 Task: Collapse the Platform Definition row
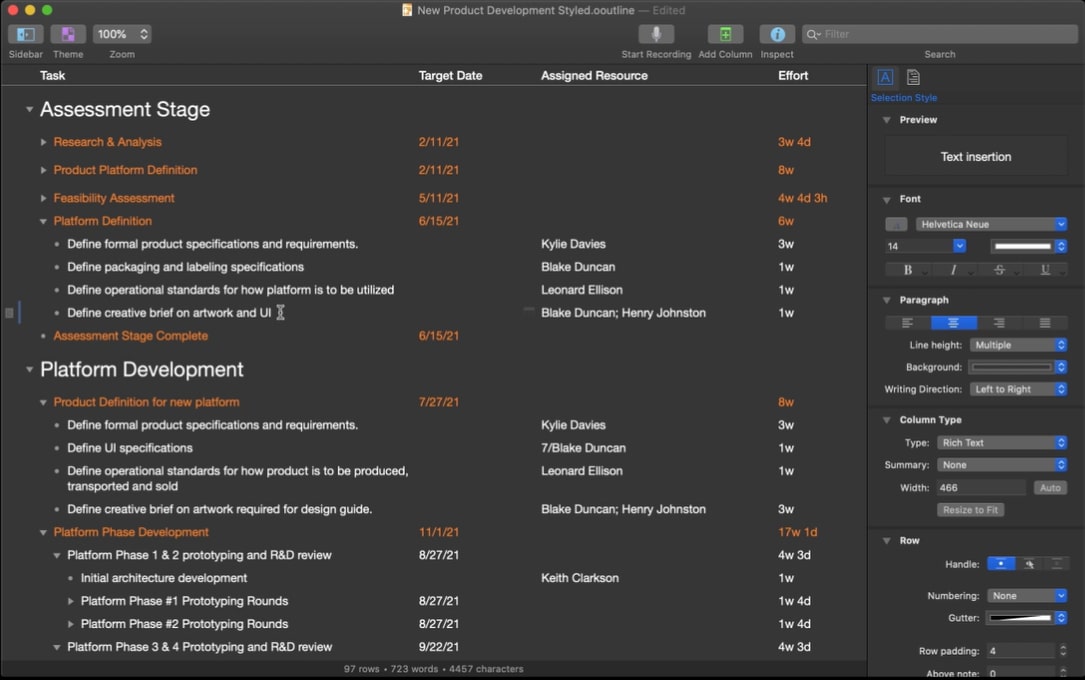coord(43,221)
